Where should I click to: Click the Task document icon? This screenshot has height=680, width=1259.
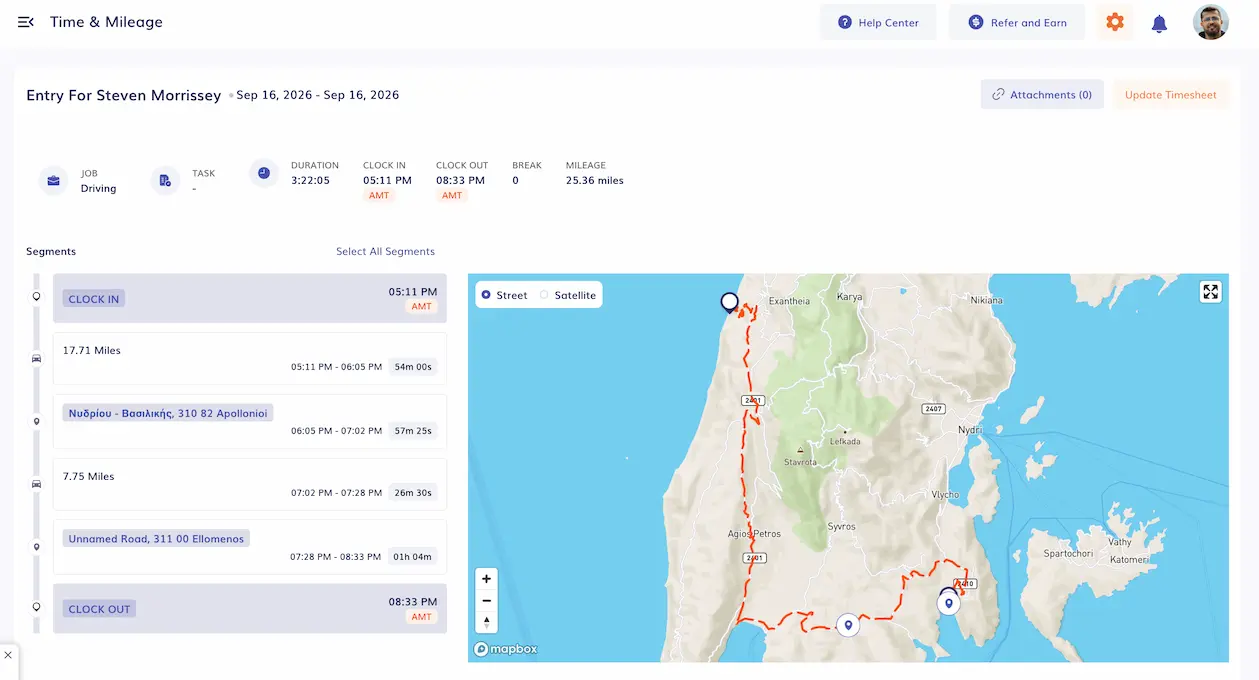point(165,180)
